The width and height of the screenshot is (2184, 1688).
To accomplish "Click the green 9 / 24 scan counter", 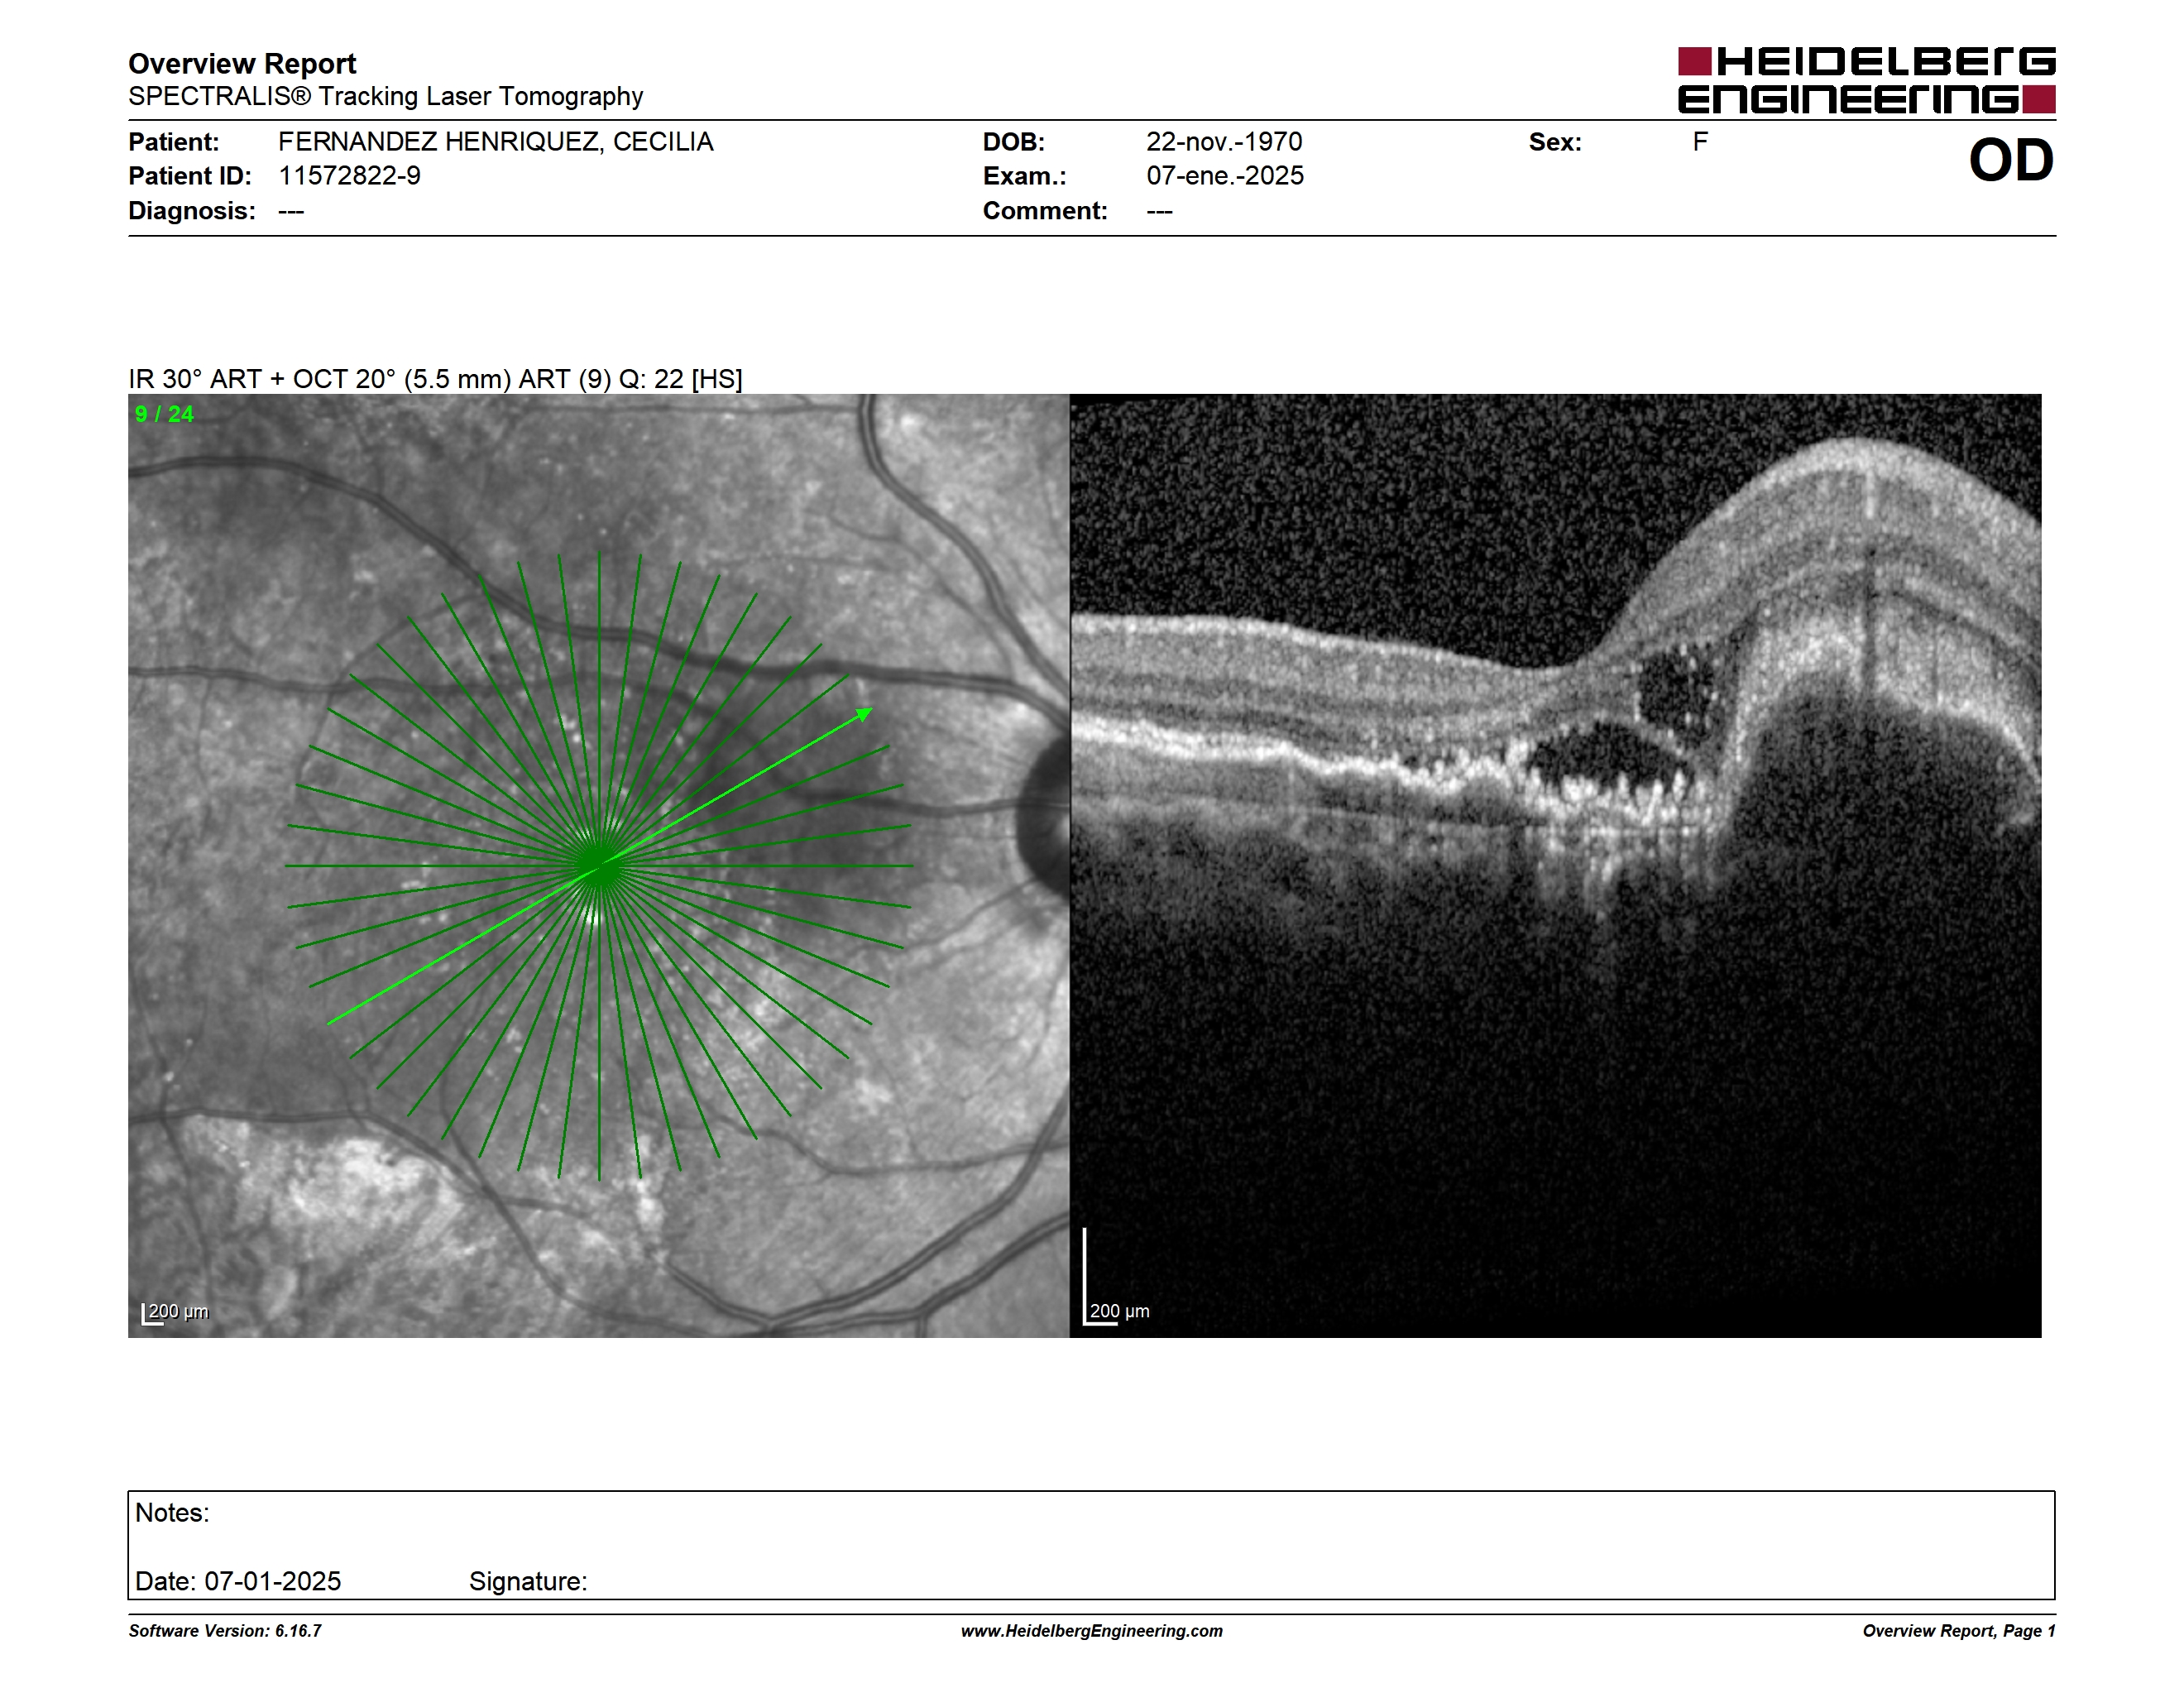I will (164, 414).
